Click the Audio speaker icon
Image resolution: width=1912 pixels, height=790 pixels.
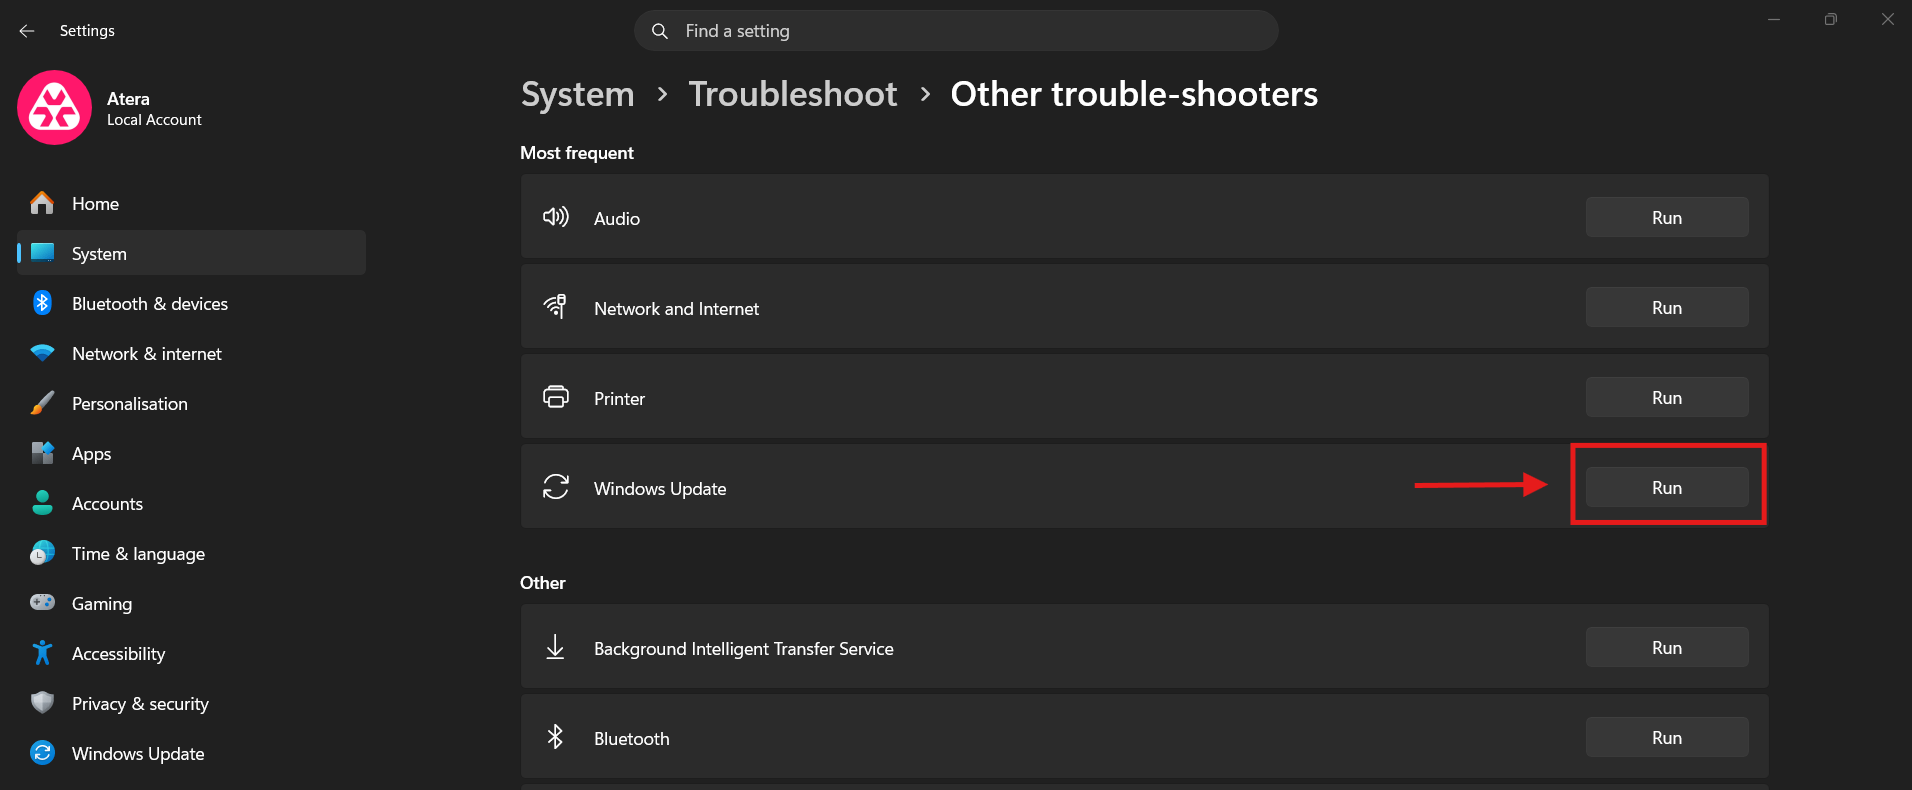pyautogui.click(x=556, y=217)
